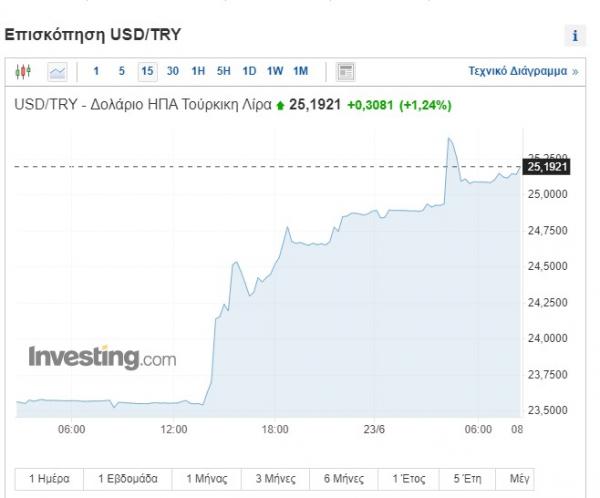600x498 pixels.
Task: Select the 1 minute interval
Action: click(96, 71)
